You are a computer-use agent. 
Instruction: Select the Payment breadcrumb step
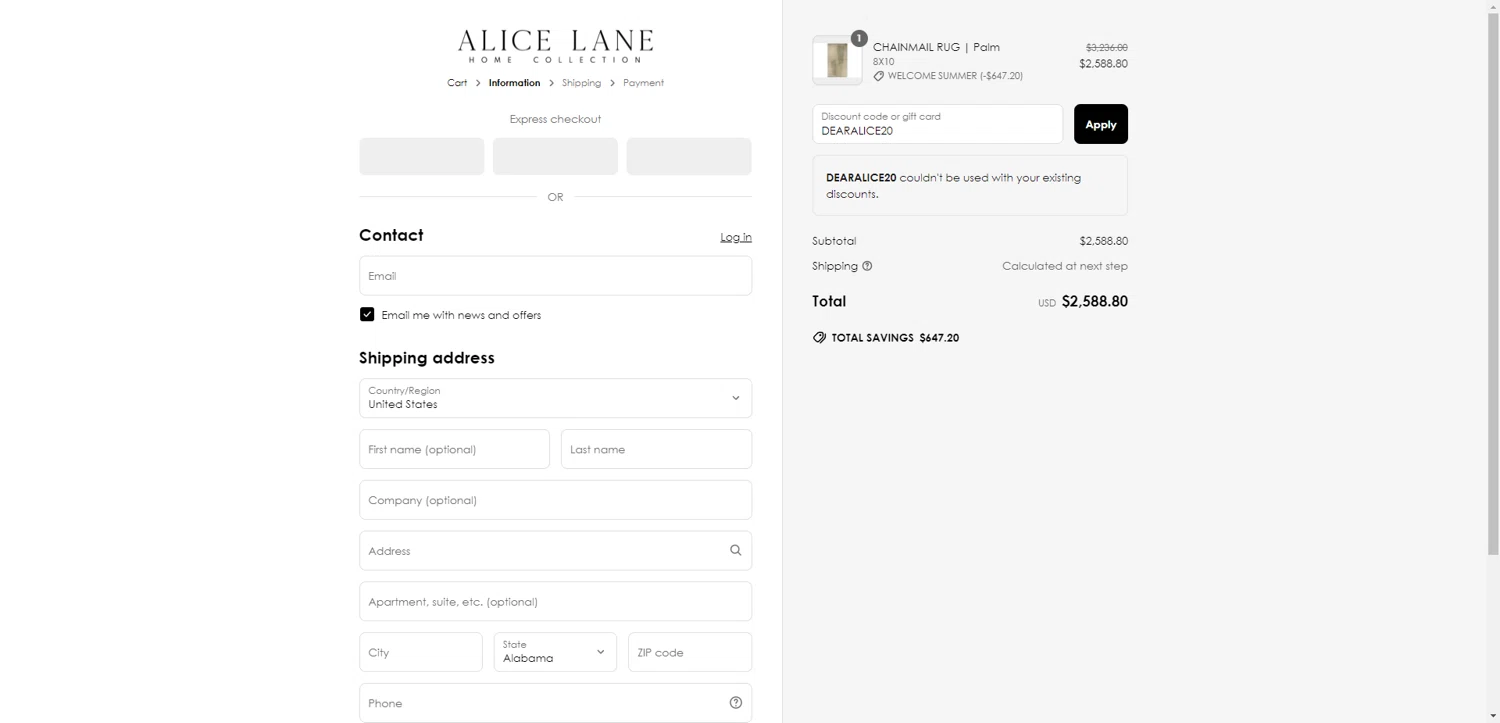coord(643,83)
